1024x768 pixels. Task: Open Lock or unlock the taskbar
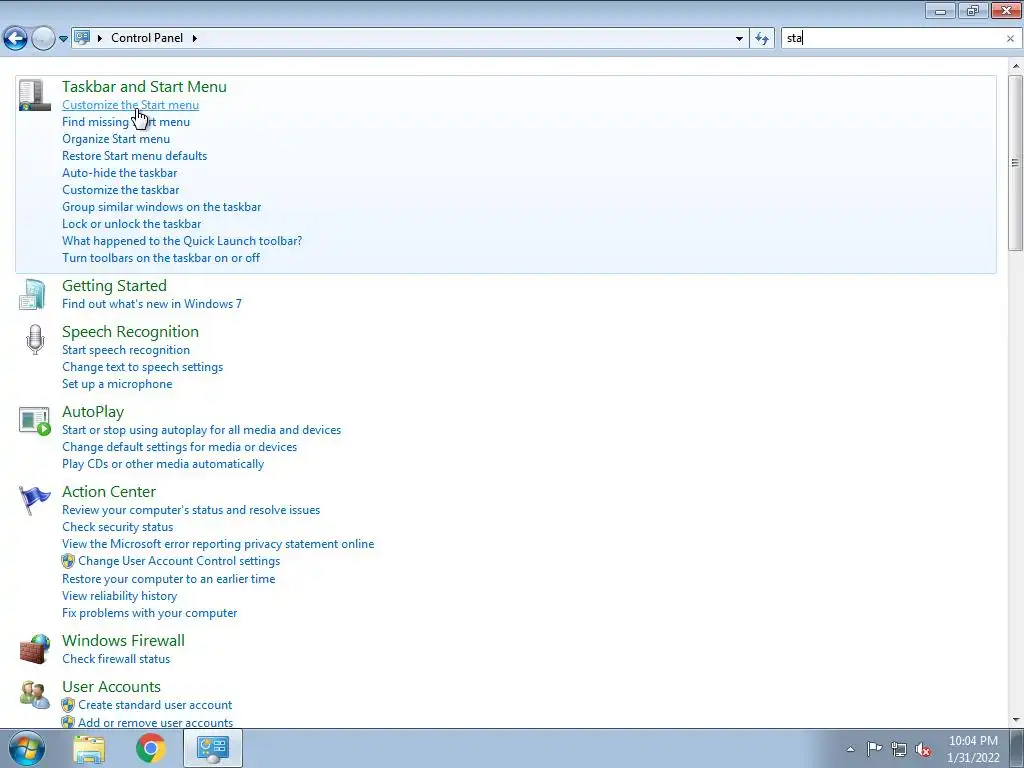pos(131,224)
